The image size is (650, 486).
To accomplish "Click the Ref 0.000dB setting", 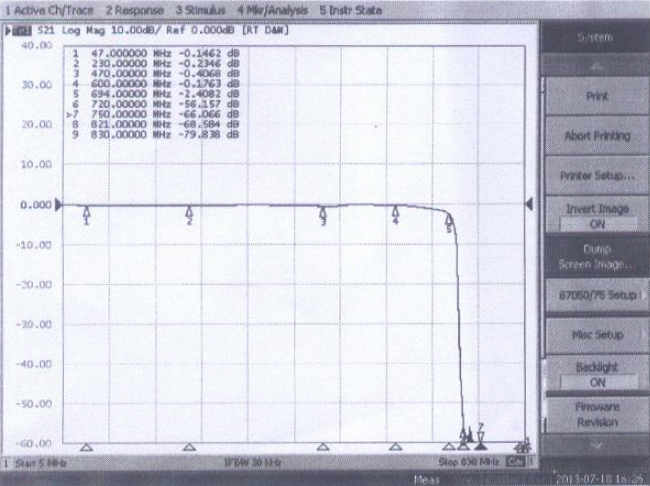I will coord(200,30).
